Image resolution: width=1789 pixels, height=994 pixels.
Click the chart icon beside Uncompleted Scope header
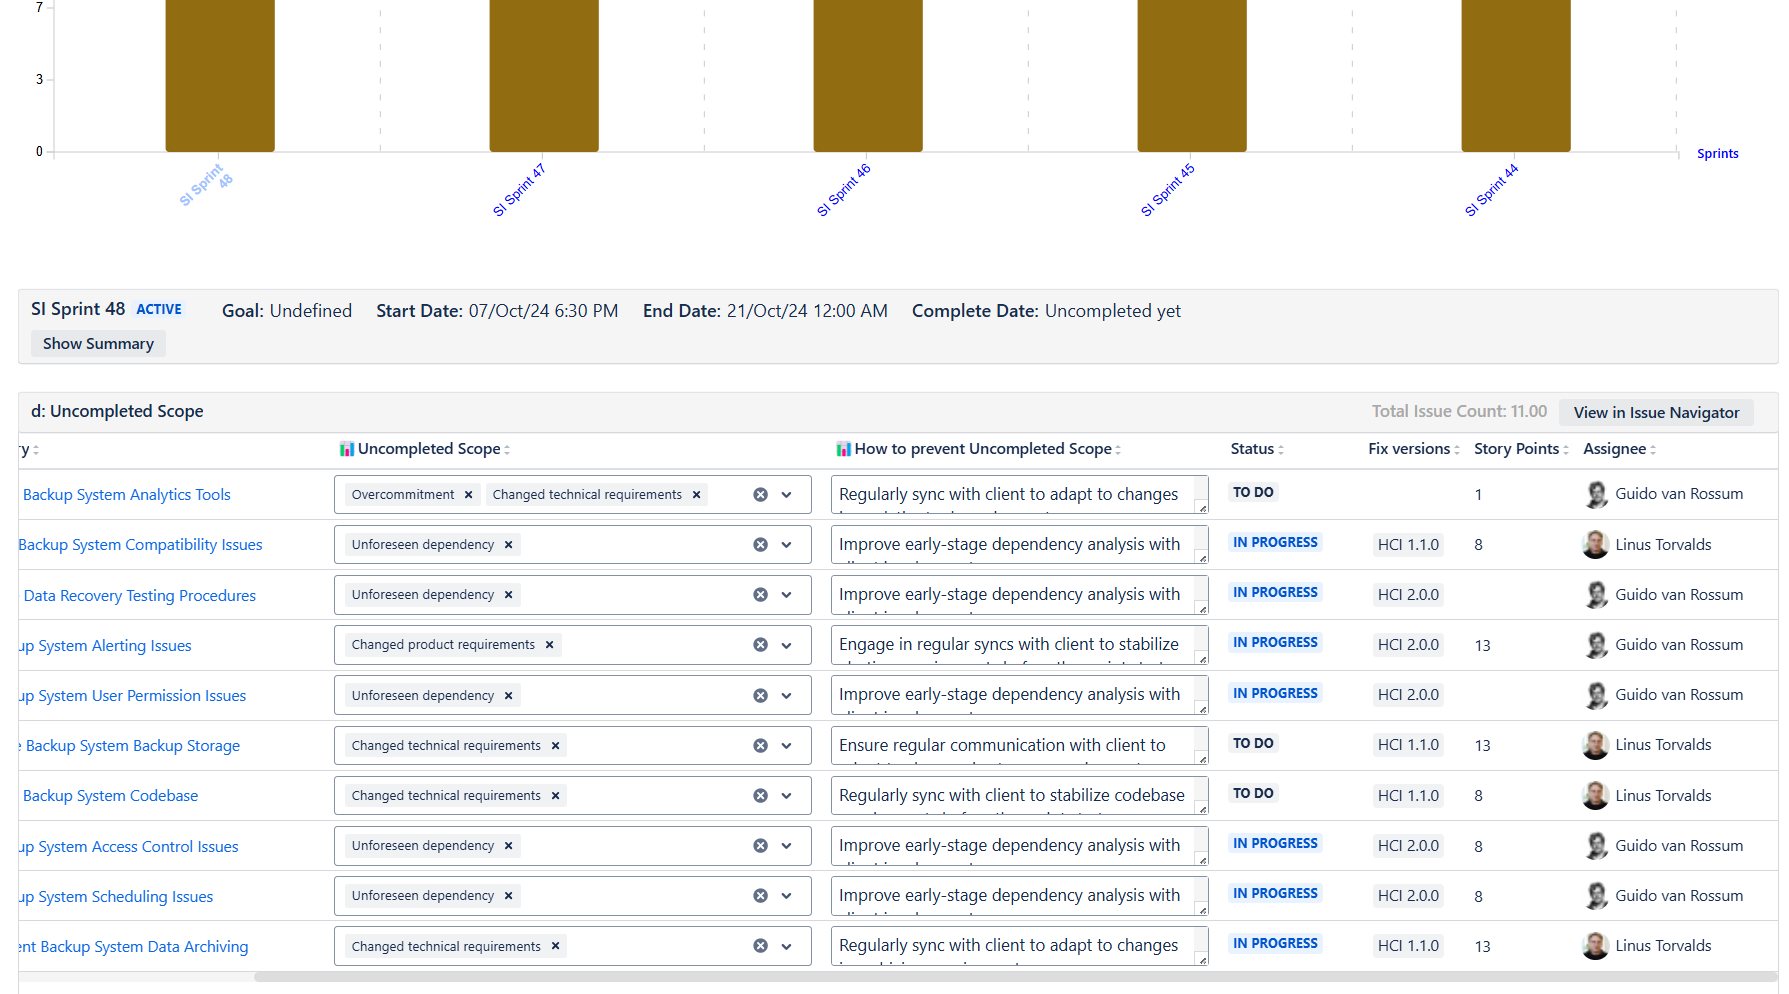click(x=347, y=448)
